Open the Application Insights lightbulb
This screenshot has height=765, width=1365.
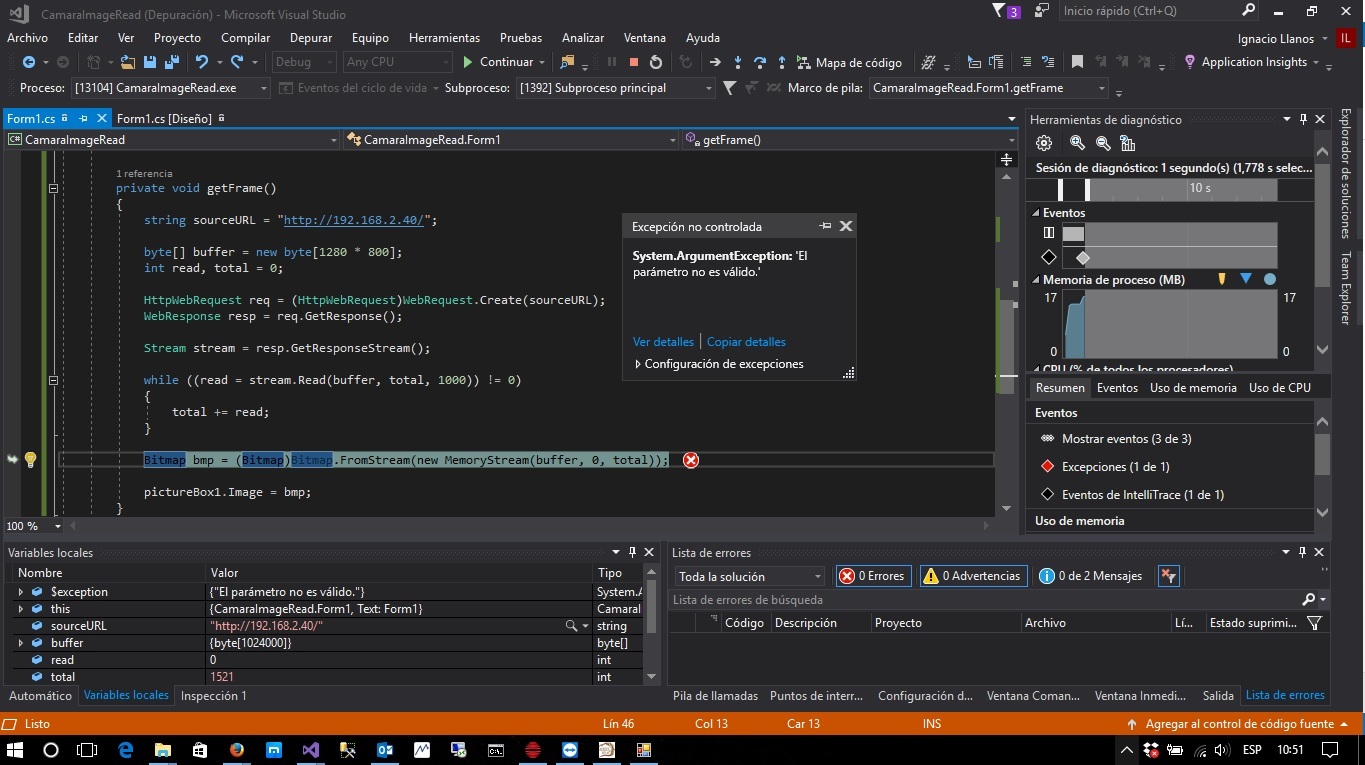[x=1190, y=62]
